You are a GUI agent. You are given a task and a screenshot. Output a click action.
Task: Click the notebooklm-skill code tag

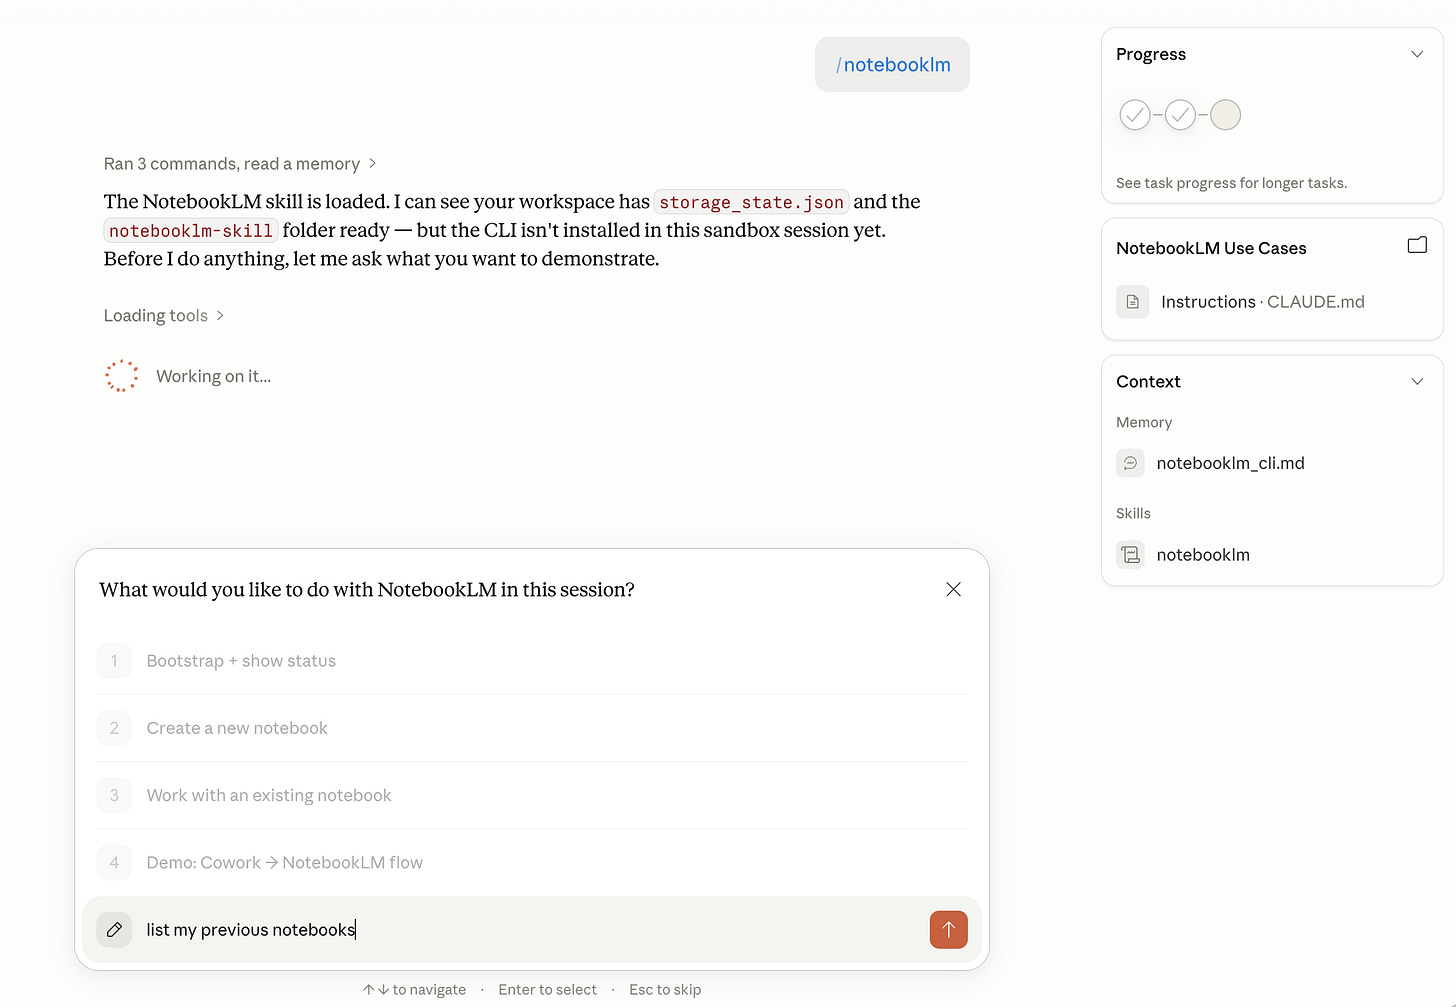click(191, 231)
